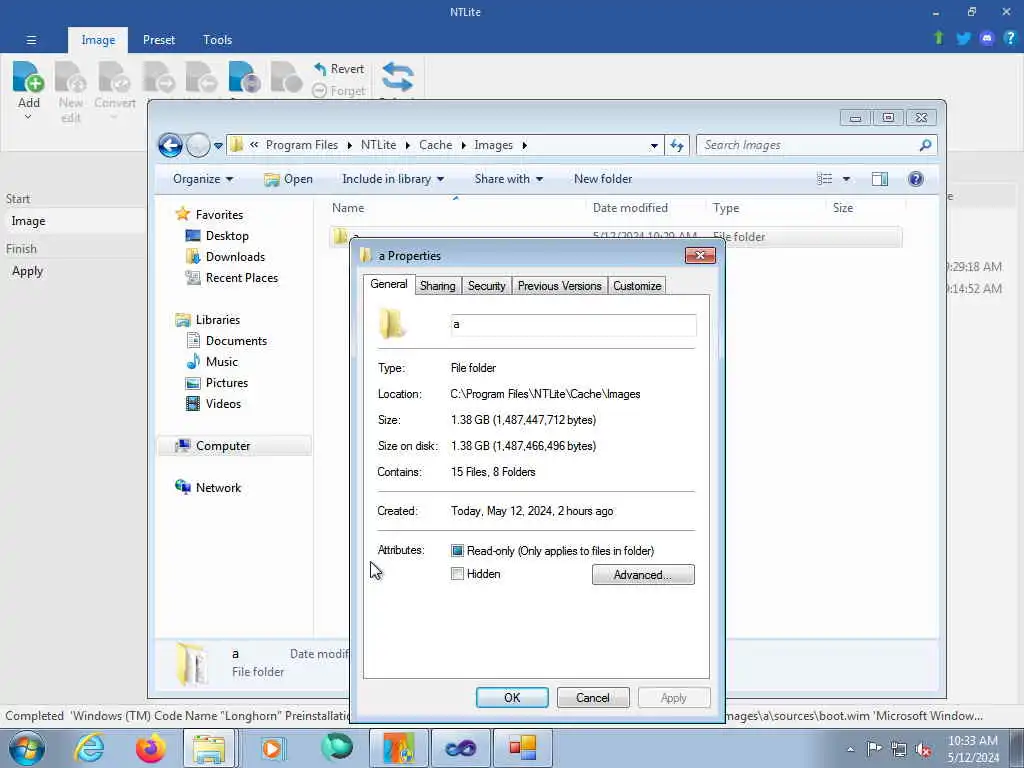Click the Add image icon in NTLite
1024x768 pixels.
coord(28,77)
